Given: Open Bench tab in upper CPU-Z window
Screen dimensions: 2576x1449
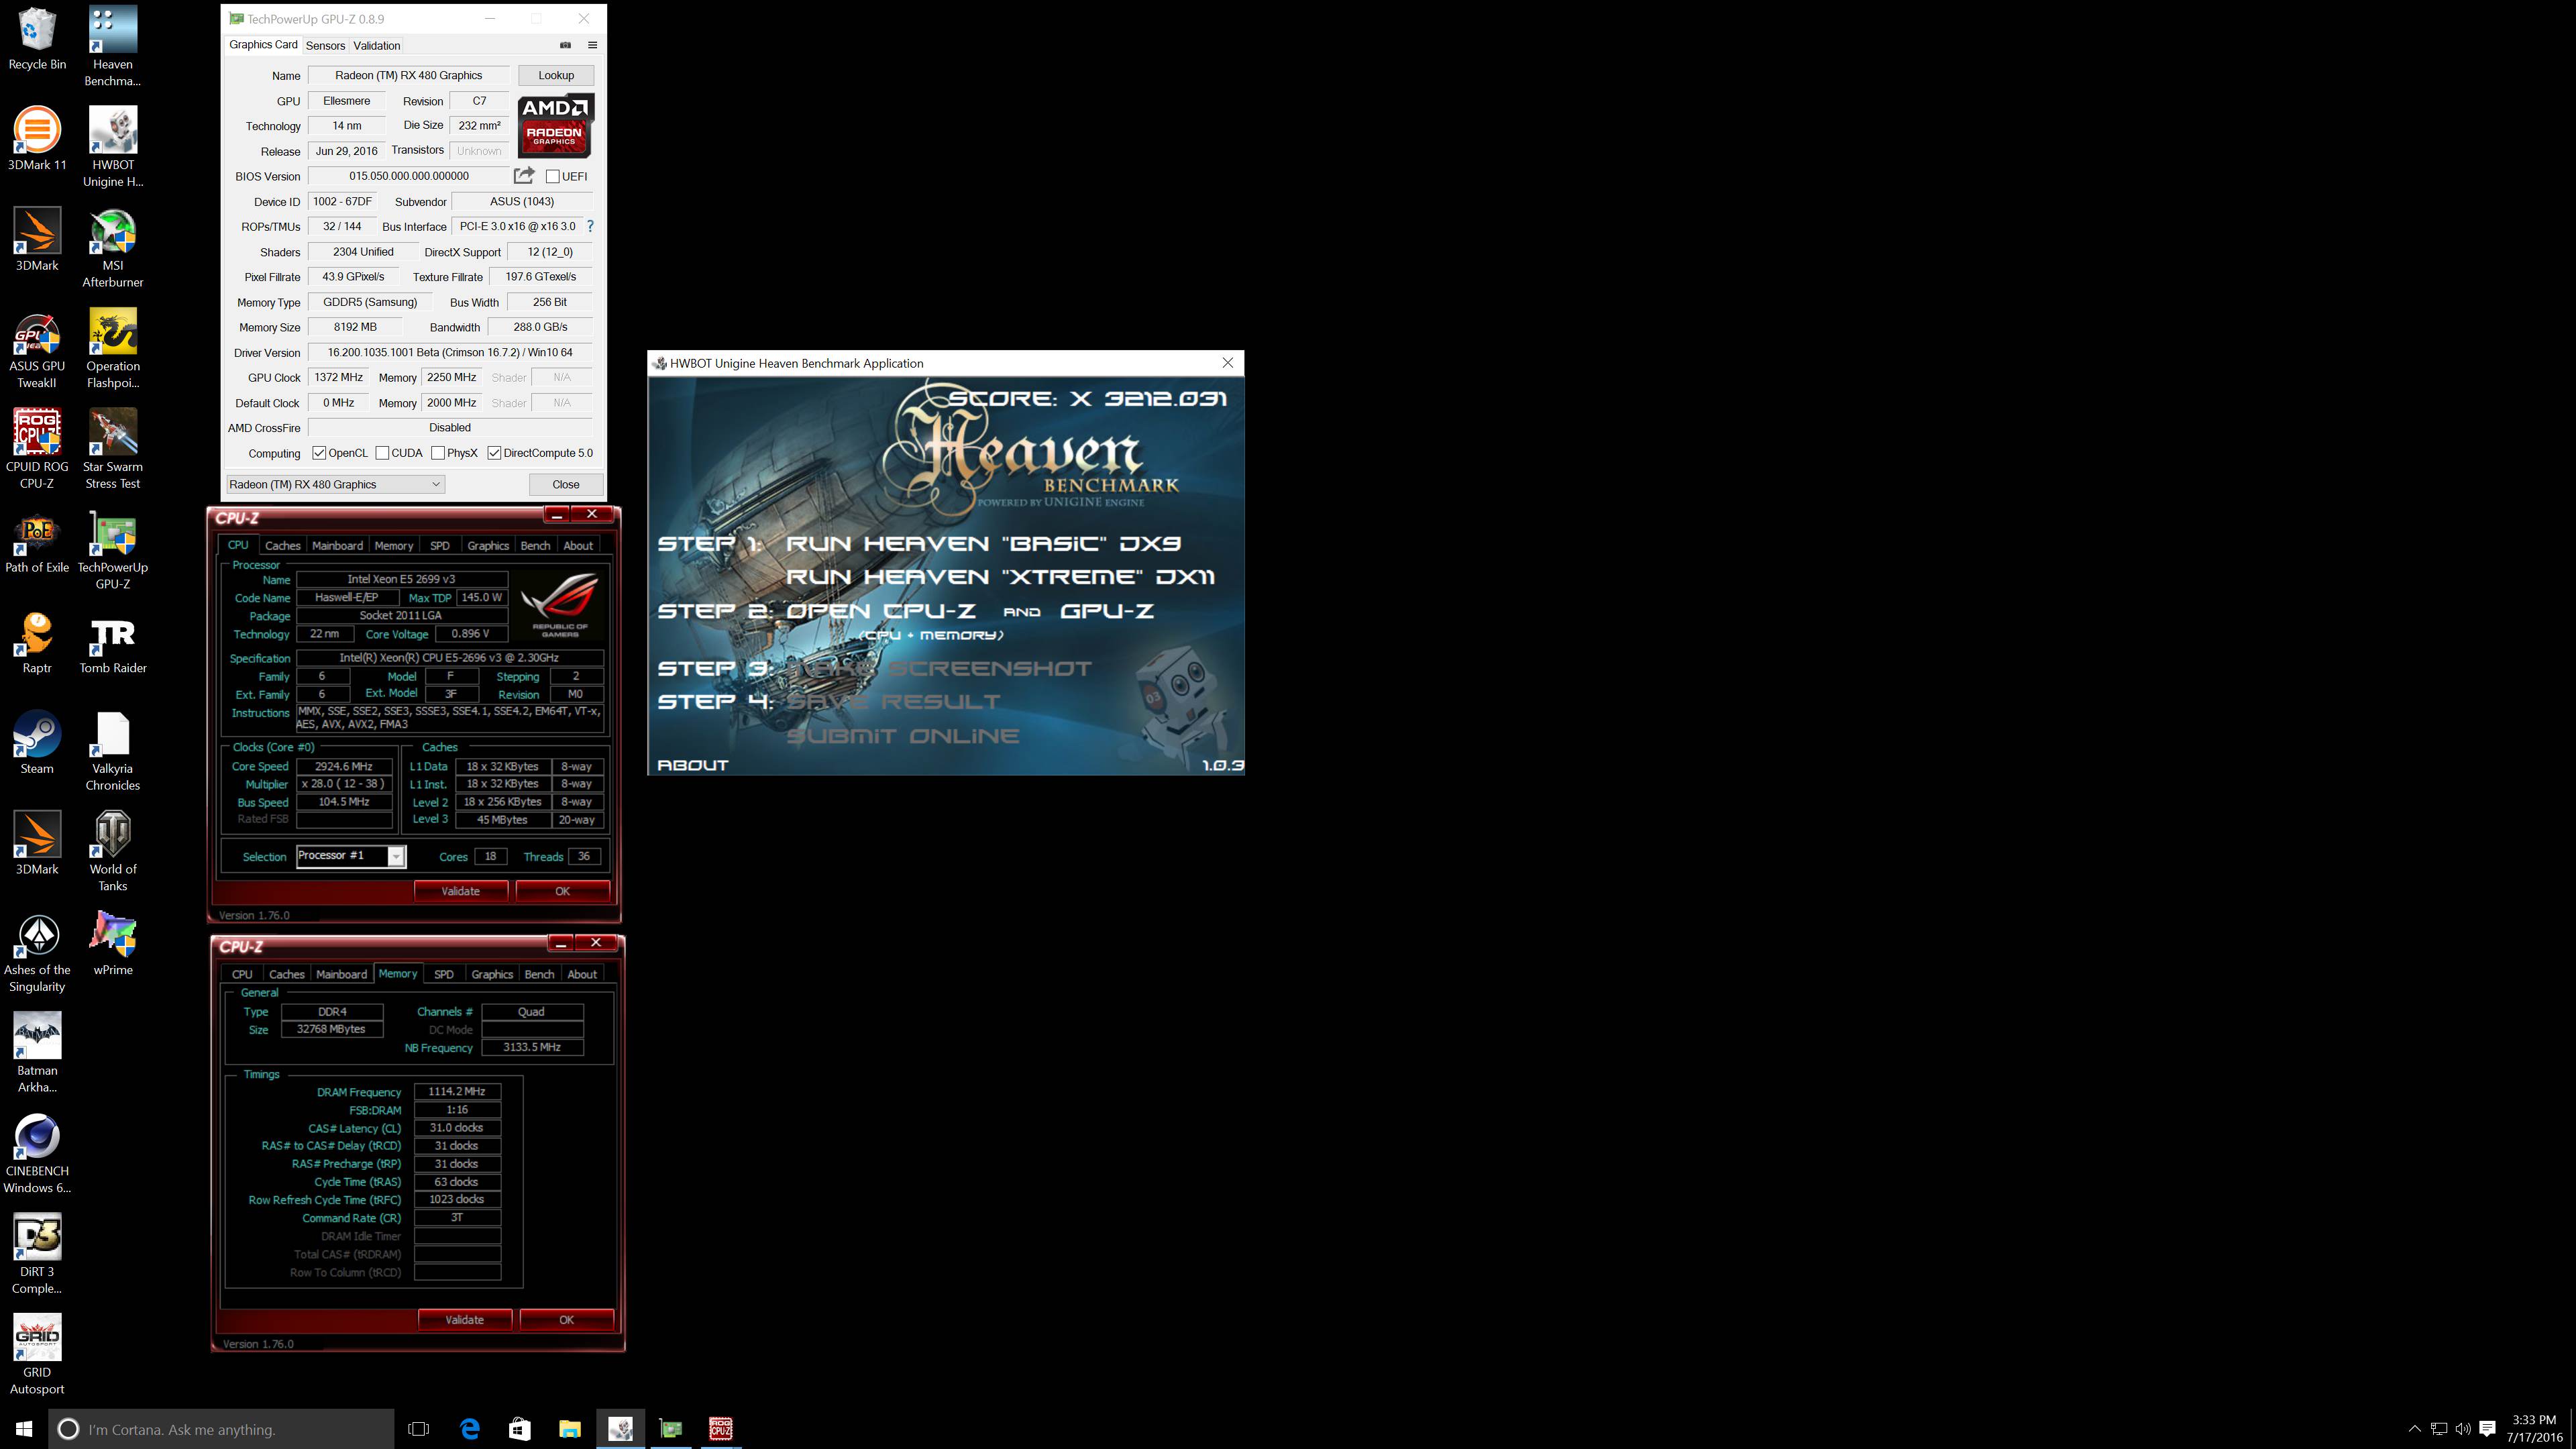Looking at the screenshot, I should [535, 546].
